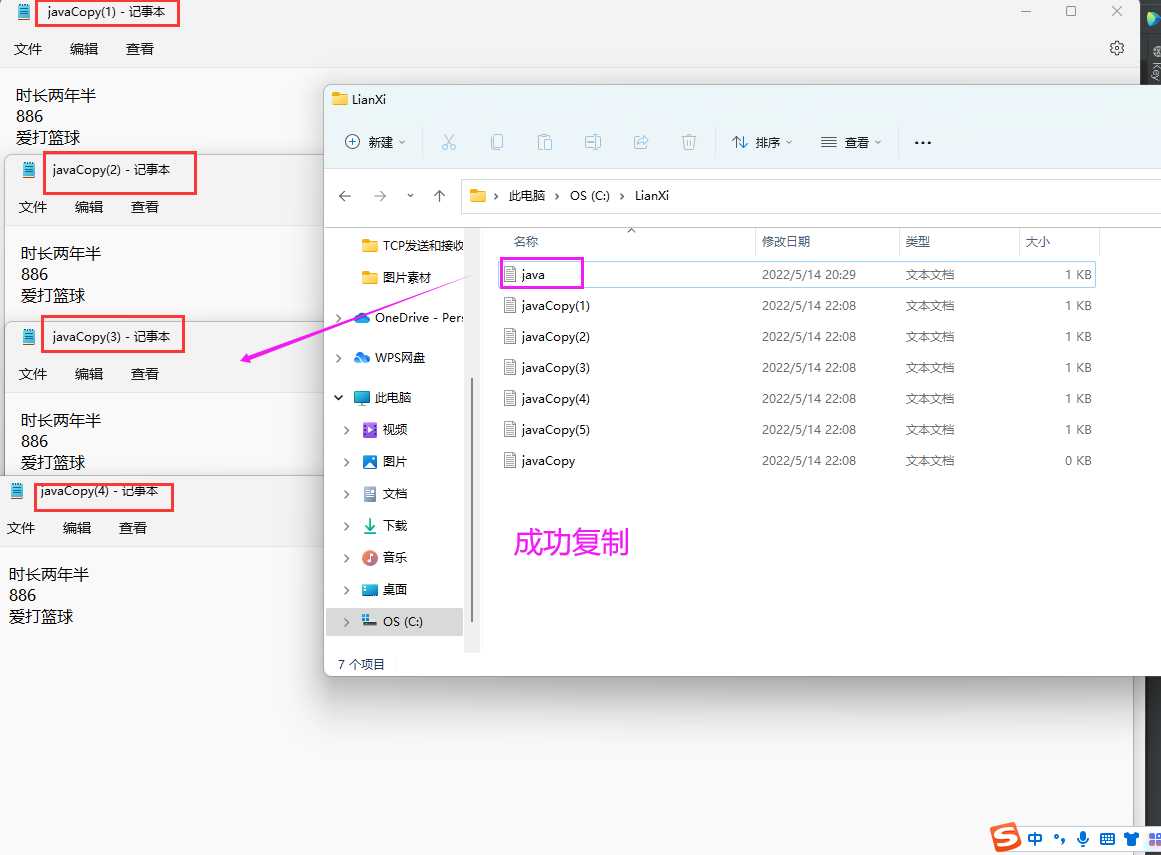Sort by 名称 column header

coord(526,241)
